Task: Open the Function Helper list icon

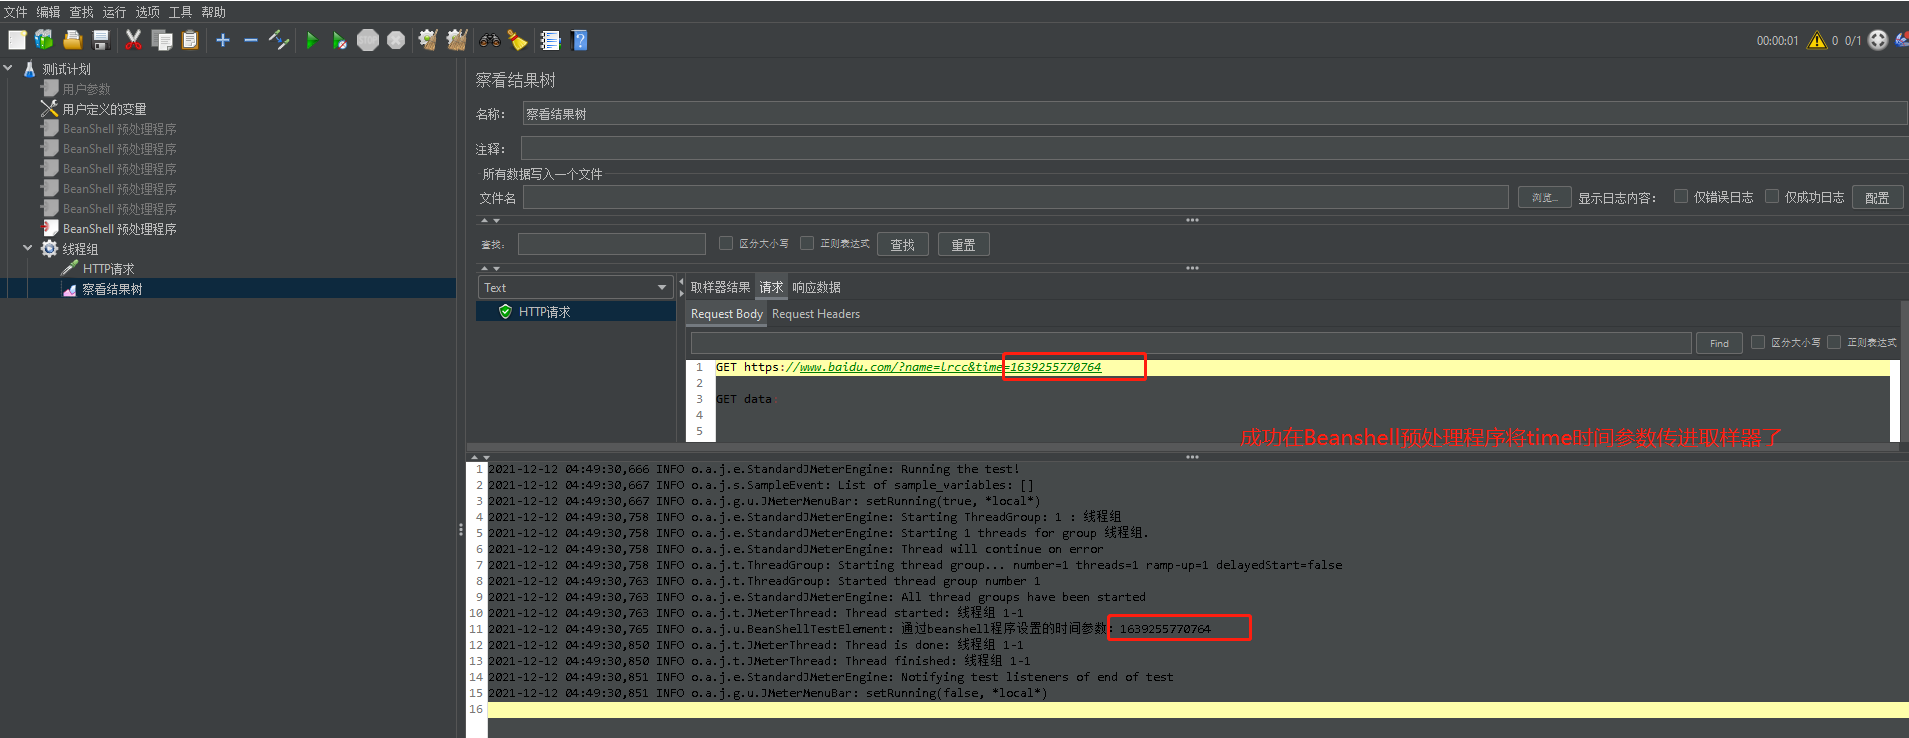Action: pos(550,40)
